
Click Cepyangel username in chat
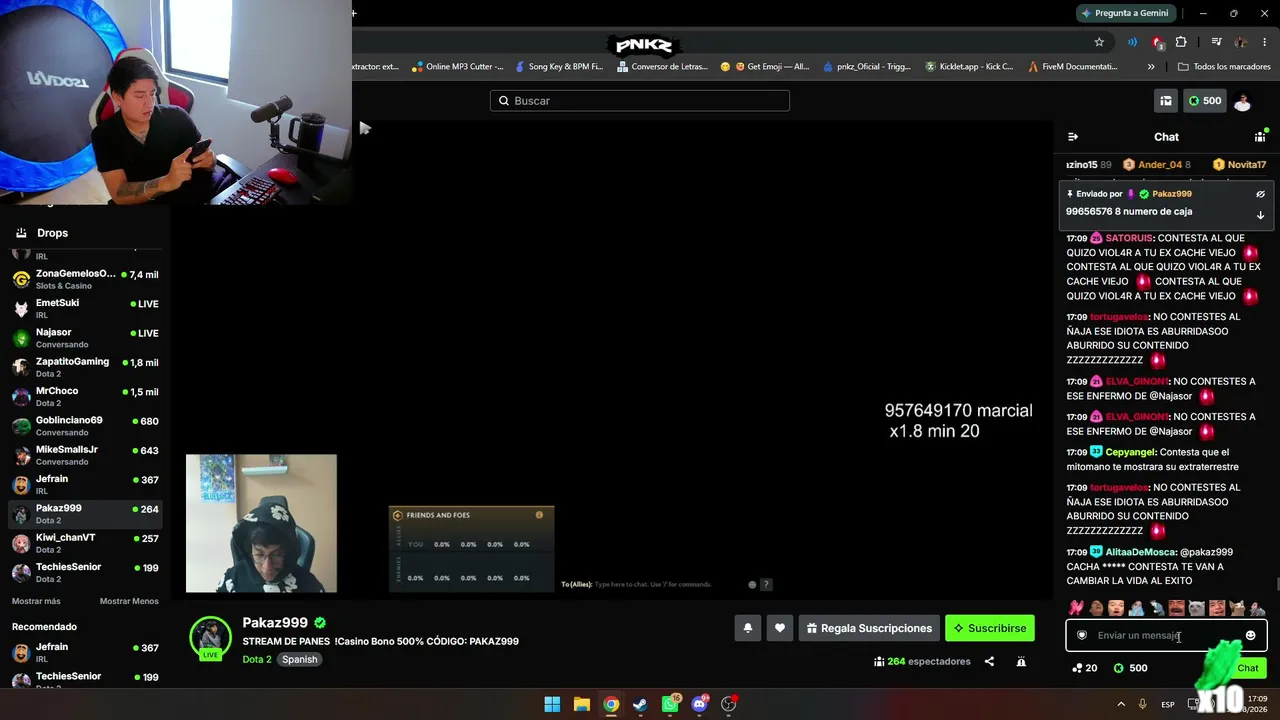[1130, 452]
